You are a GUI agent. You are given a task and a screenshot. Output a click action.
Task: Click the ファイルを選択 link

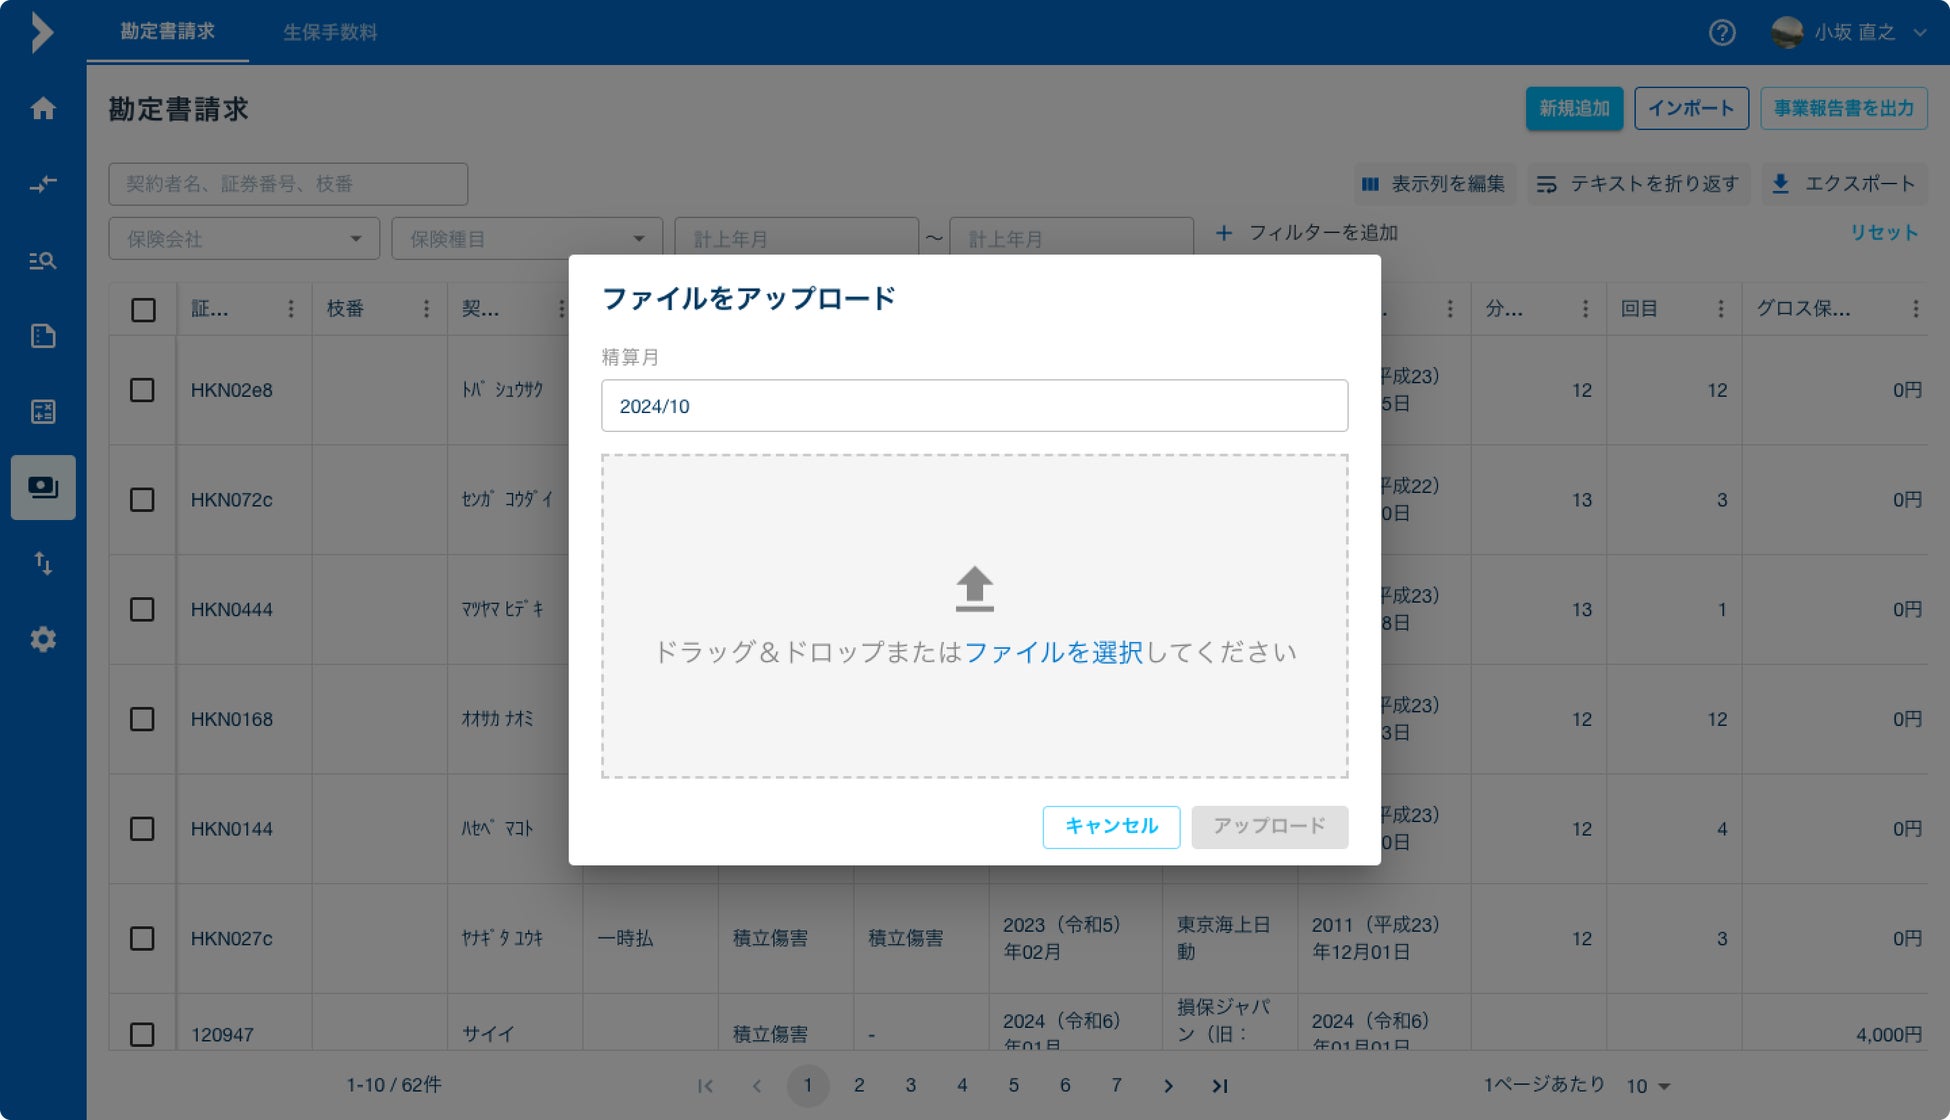coord(1053,652)
